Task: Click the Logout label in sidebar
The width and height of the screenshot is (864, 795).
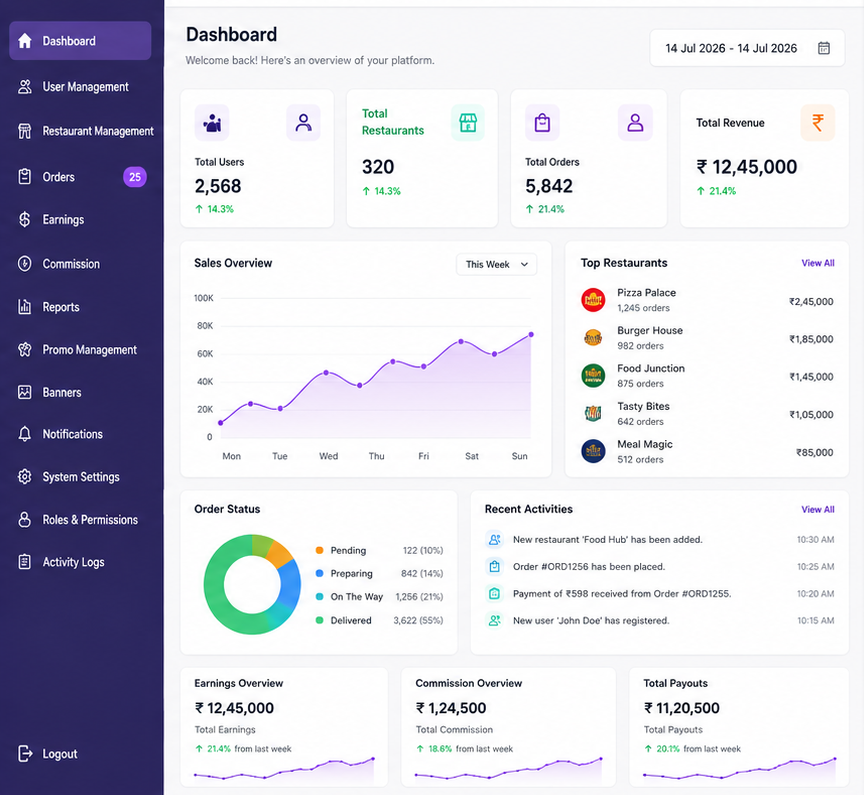Action: click(x=60, y=754)
